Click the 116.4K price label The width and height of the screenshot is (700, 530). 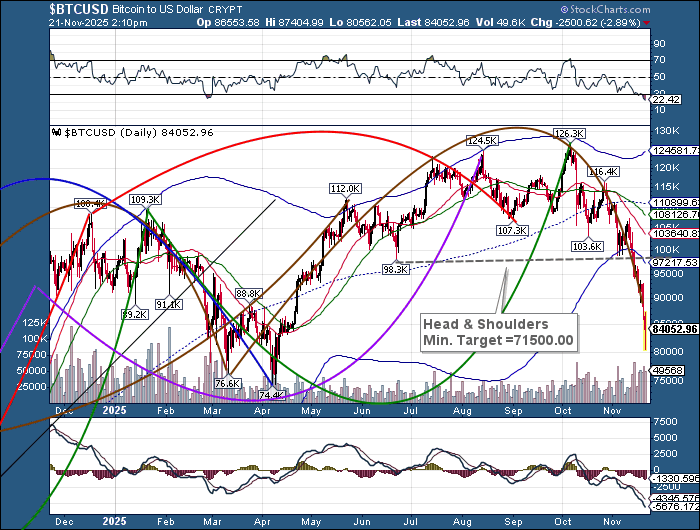coord(603,172)
